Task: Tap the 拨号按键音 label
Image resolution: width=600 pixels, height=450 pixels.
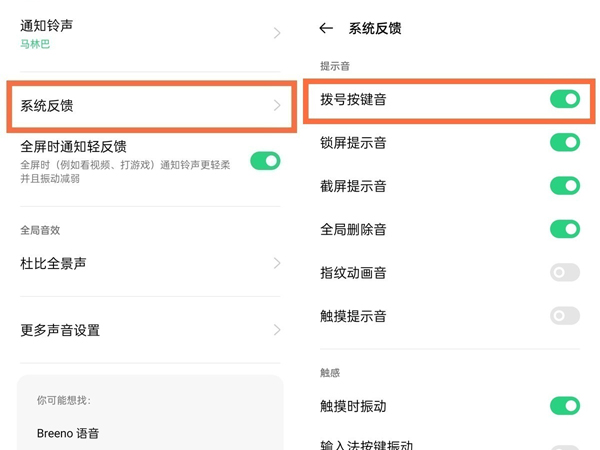Action: (x=353, y=100)
